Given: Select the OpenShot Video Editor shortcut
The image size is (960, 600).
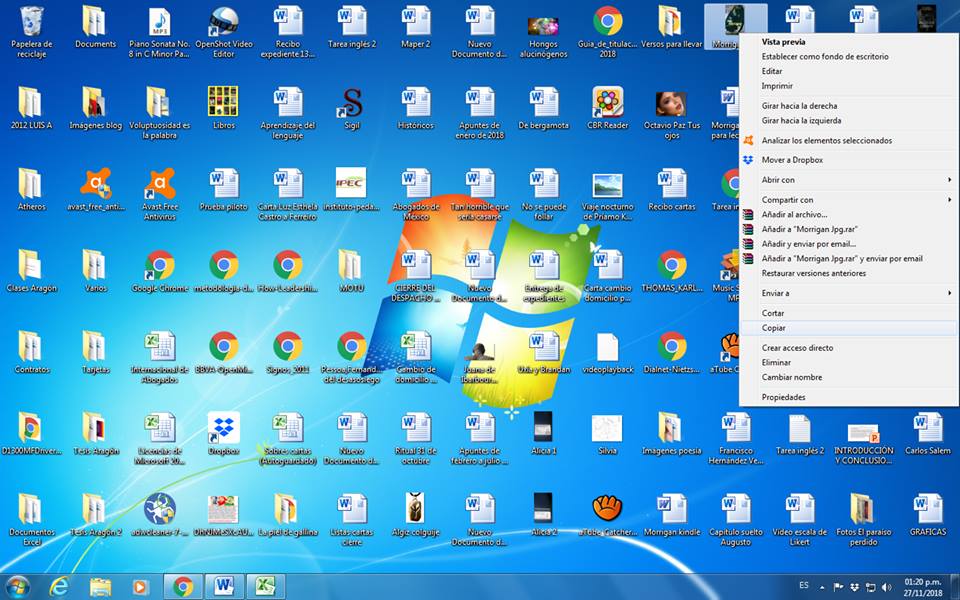Looking at the screenshot, I should [223, 22].
